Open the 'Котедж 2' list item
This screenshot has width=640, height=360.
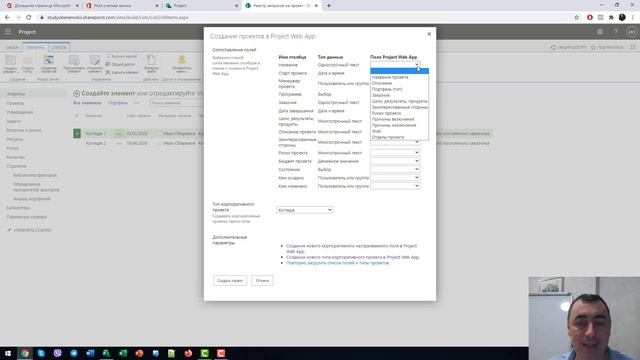coord(96,143)
